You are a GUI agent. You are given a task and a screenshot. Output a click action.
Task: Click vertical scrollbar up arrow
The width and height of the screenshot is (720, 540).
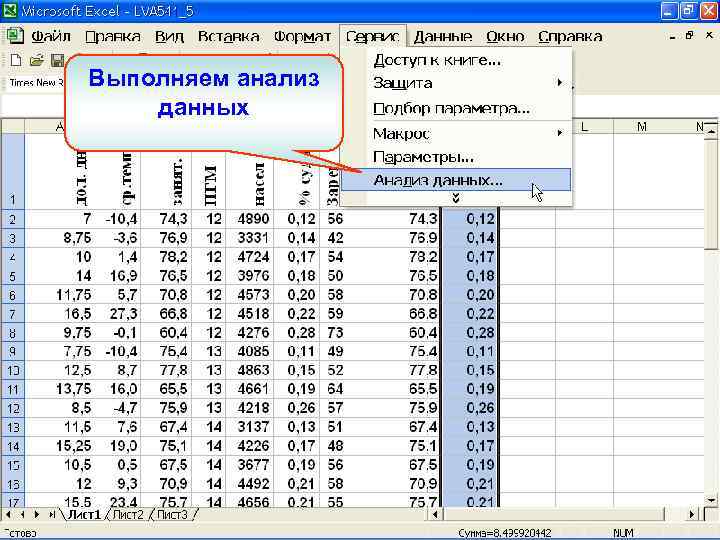[x=711, y=131]
